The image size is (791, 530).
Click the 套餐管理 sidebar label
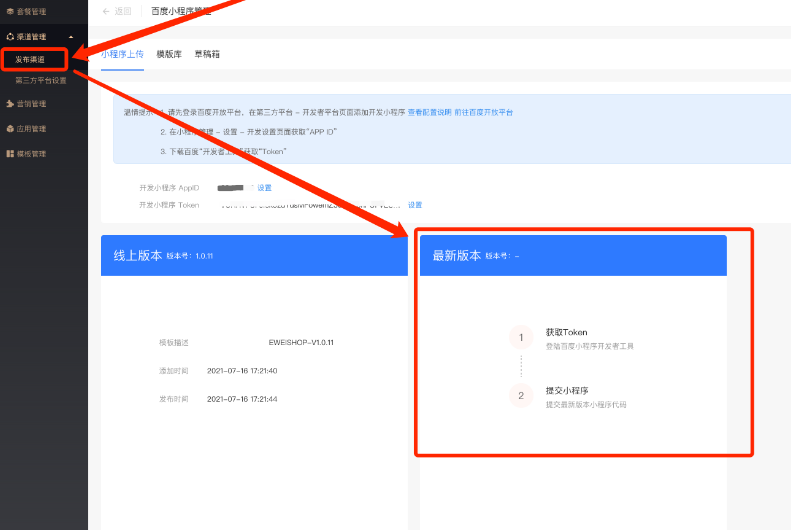(x=31, y=11)
